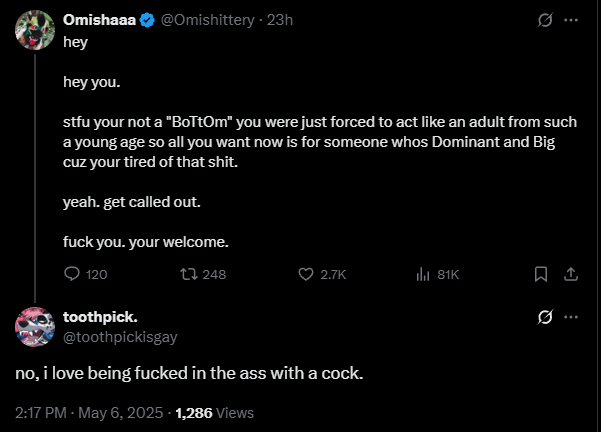Visit the @toothpickisgay handle

click(120, 337)
